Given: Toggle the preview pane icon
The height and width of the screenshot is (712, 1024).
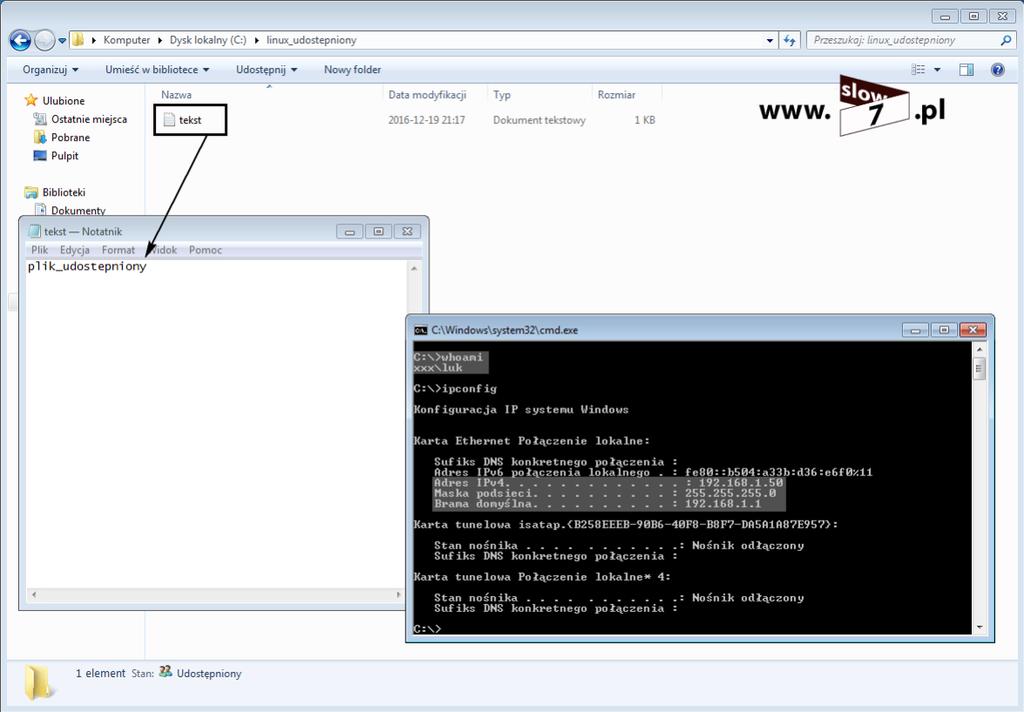Looking at the screenshot, I should 967,69.
